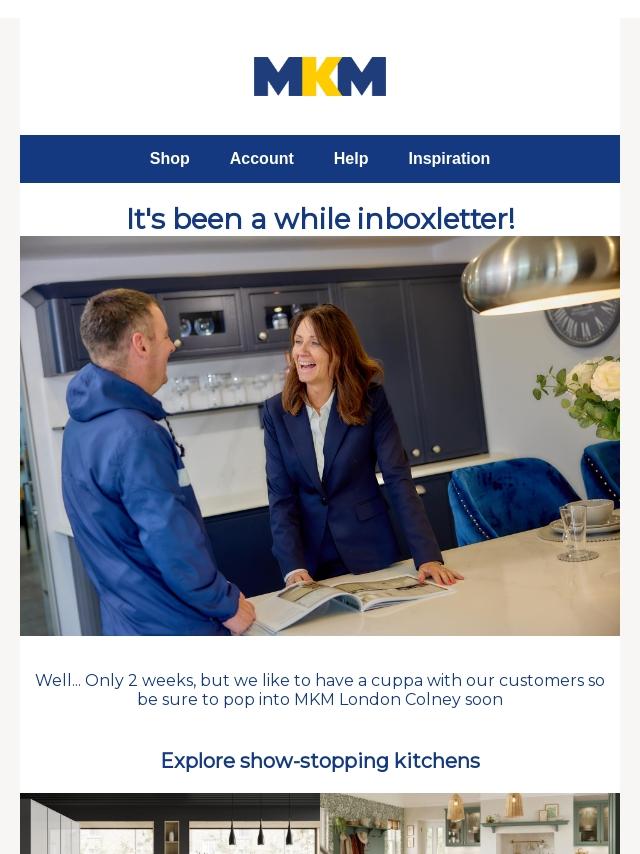Click the drinking glass on the counter
Viewport: 640px width, 854px height.
(575, 531)
